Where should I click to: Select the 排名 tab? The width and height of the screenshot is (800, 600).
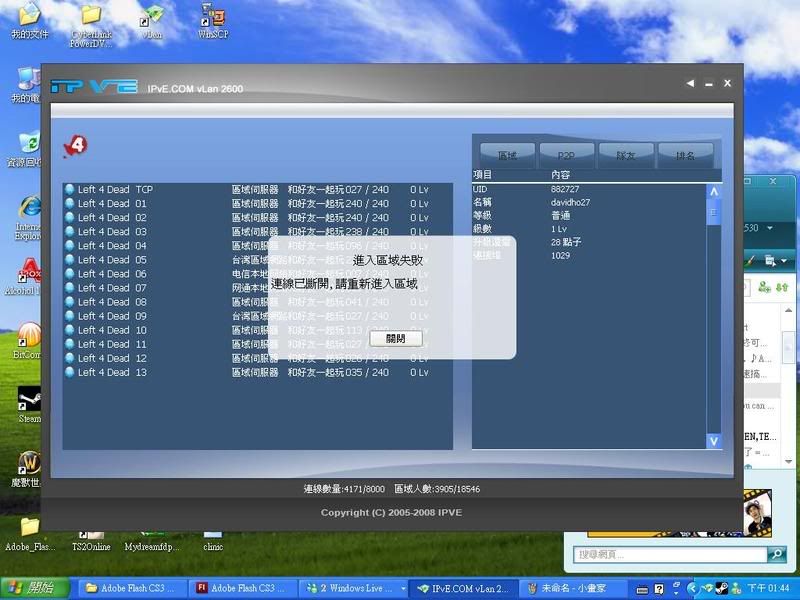click(685, 155)
